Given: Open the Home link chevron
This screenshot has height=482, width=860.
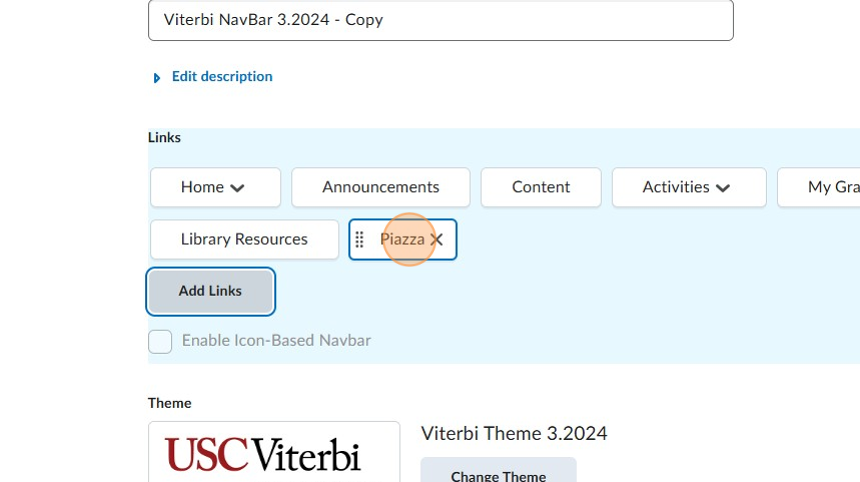Looking at the screenshot, I should (237, 188).
